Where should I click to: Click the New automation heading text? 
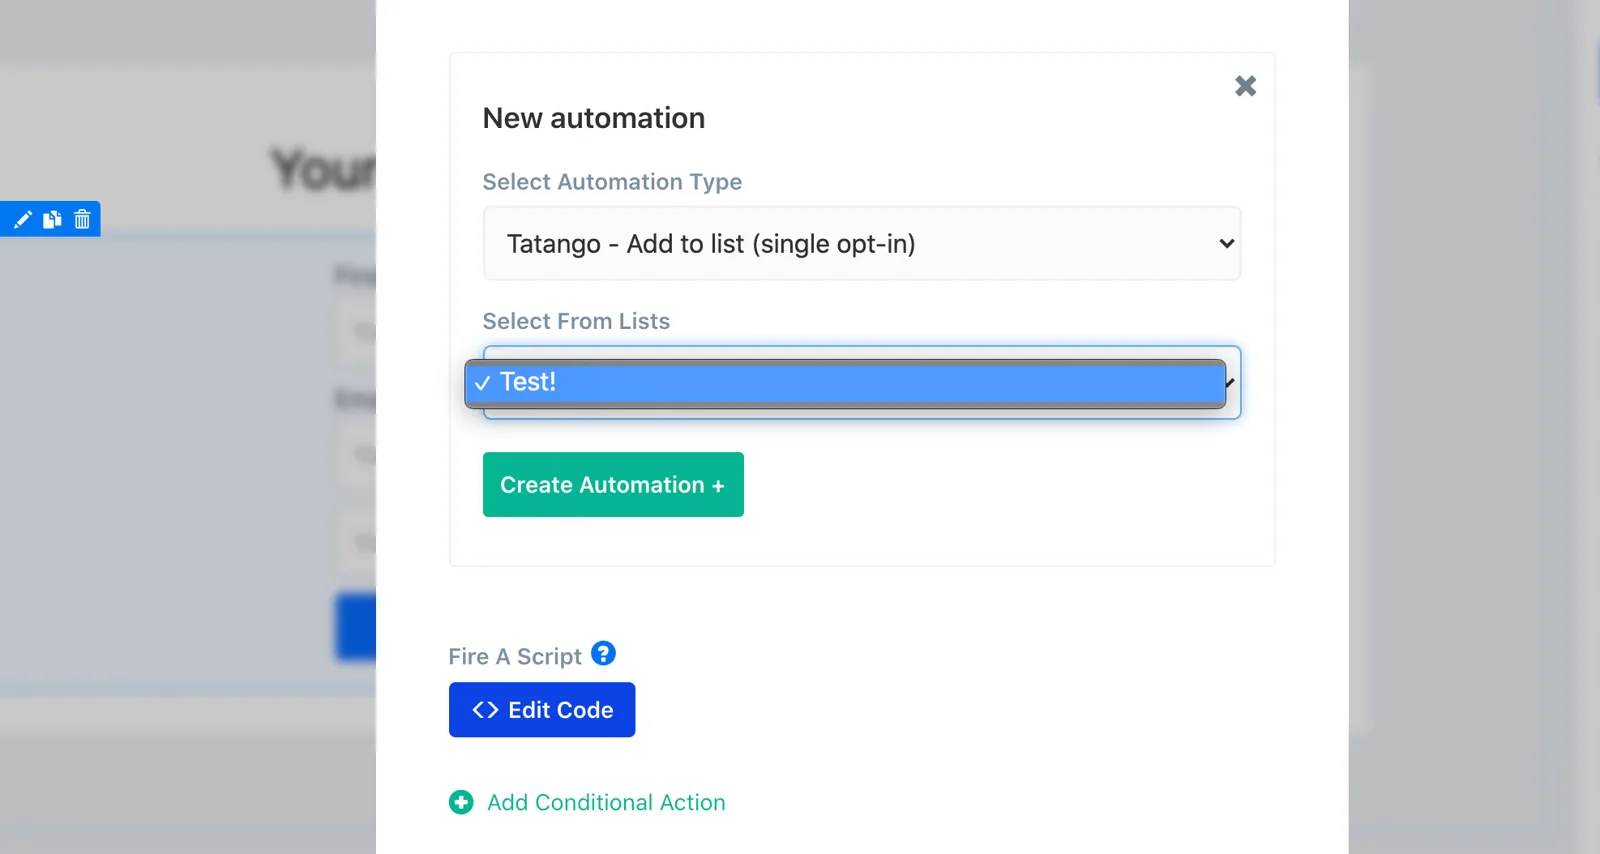594,118
